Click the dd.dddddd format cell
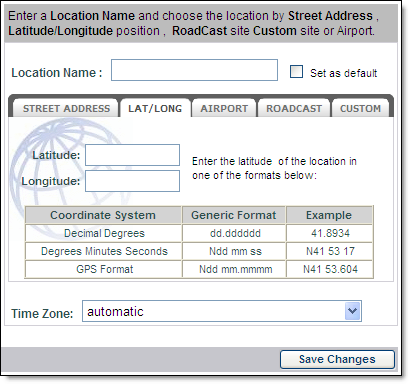Viewport: 410px width, 384px height. [234, 233]
